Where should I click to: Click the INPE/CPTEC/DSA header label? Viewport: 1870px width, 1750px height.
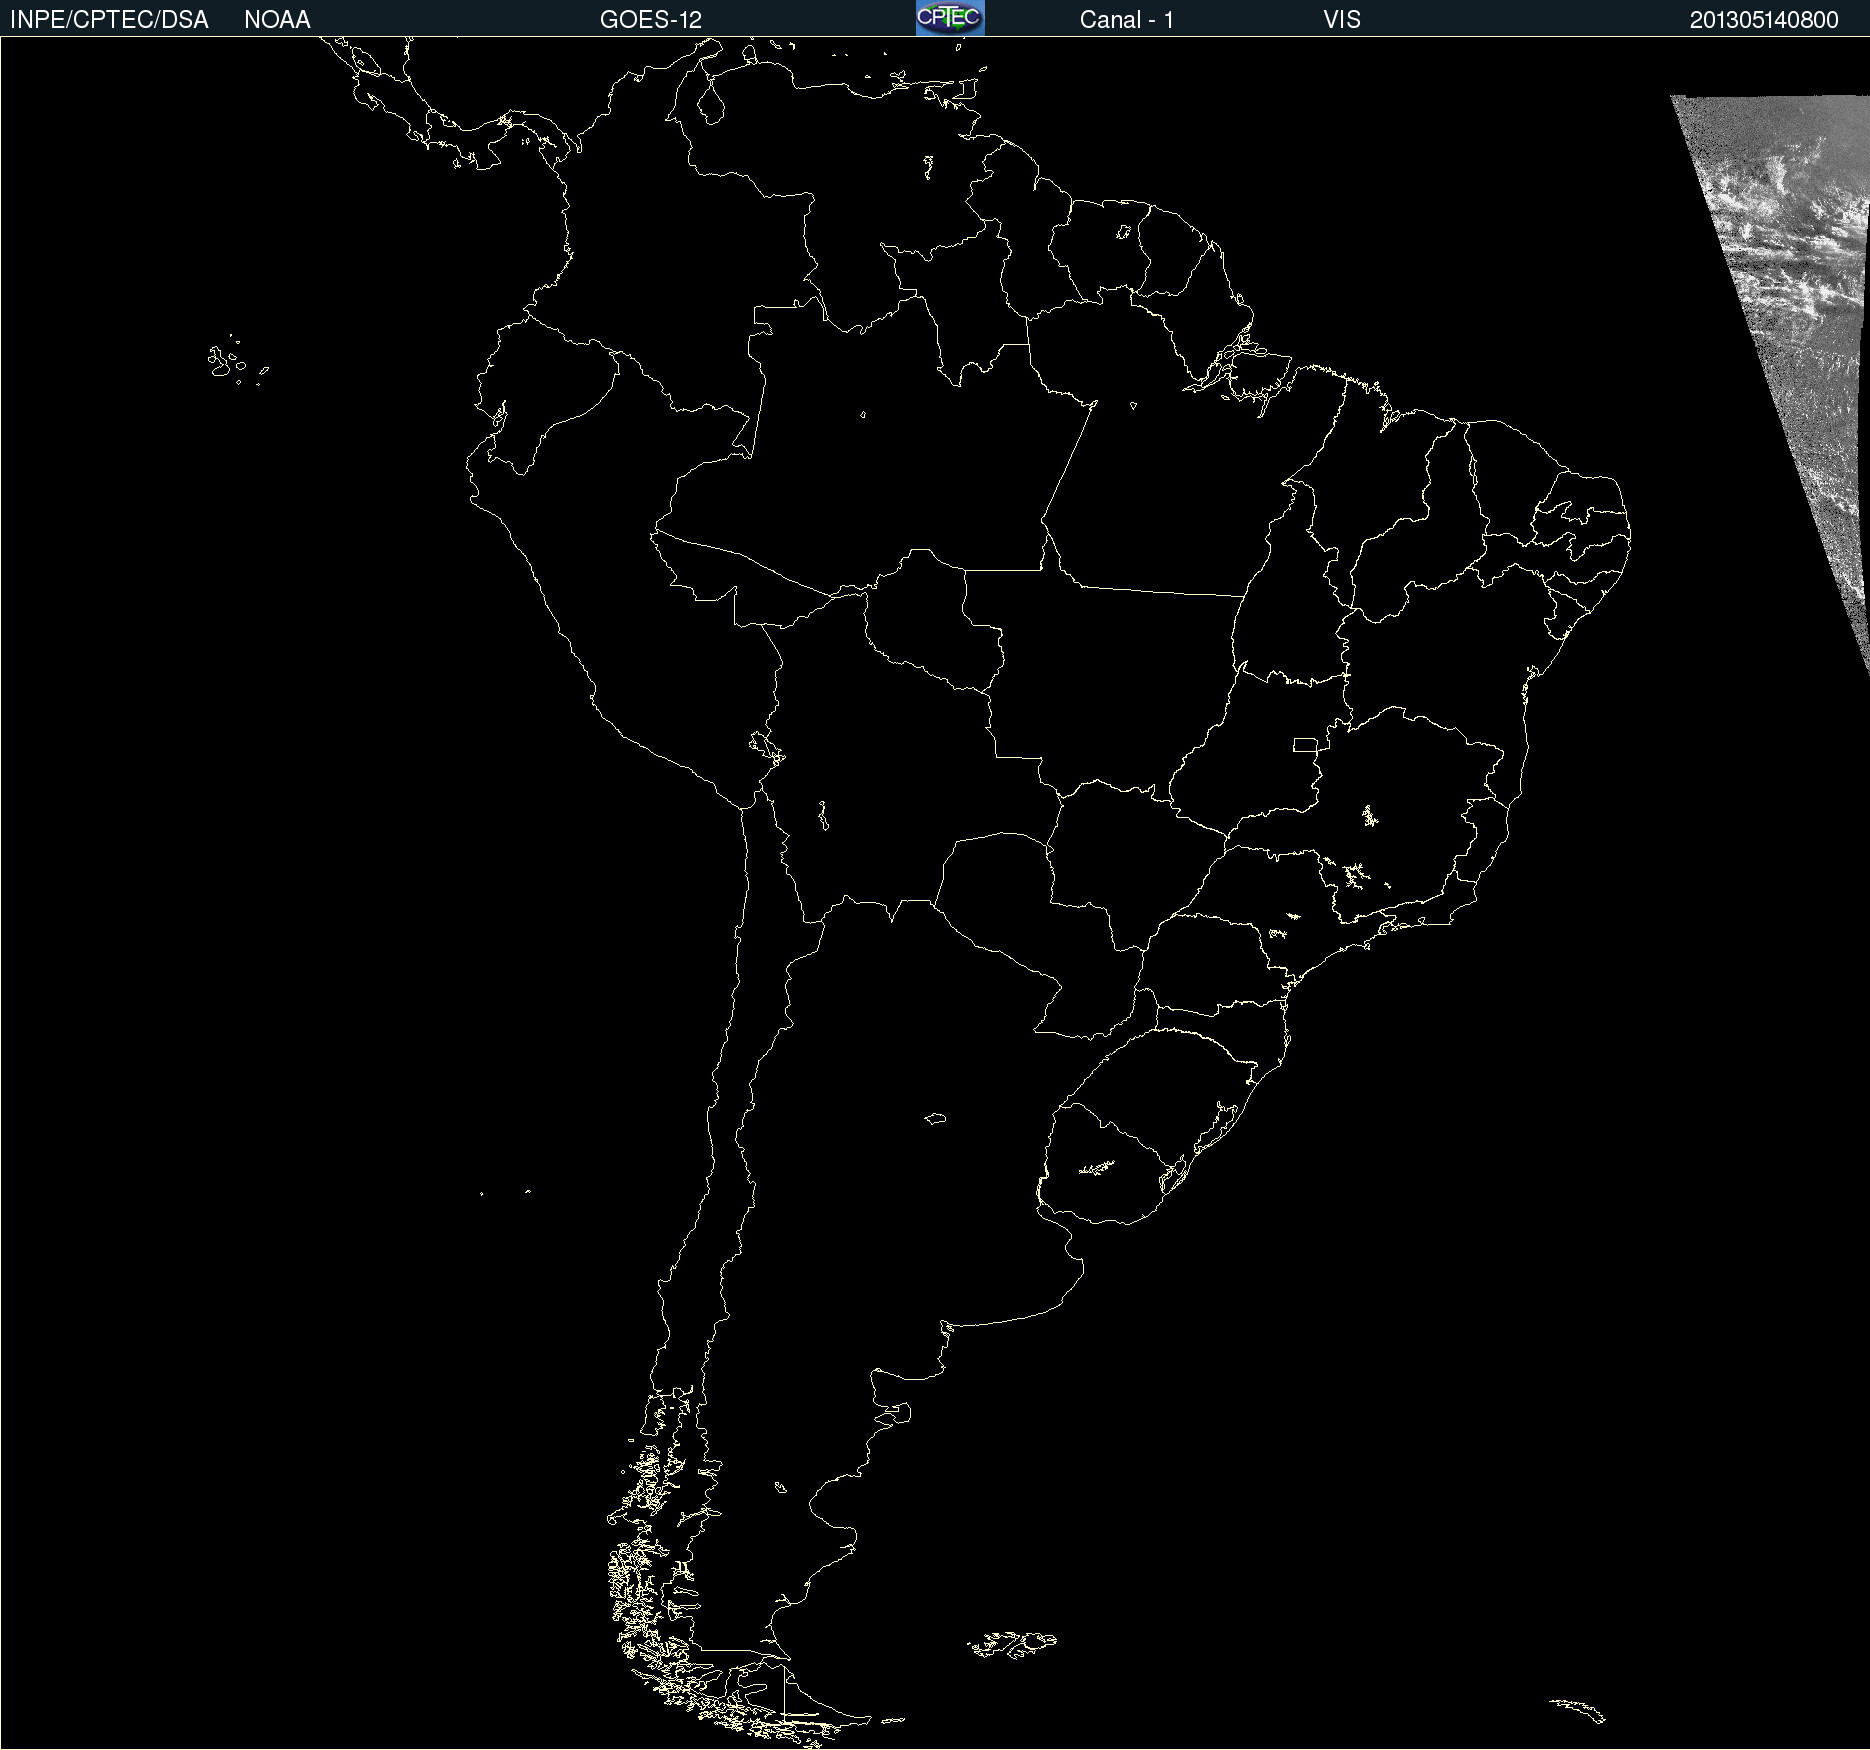(109, 20)
